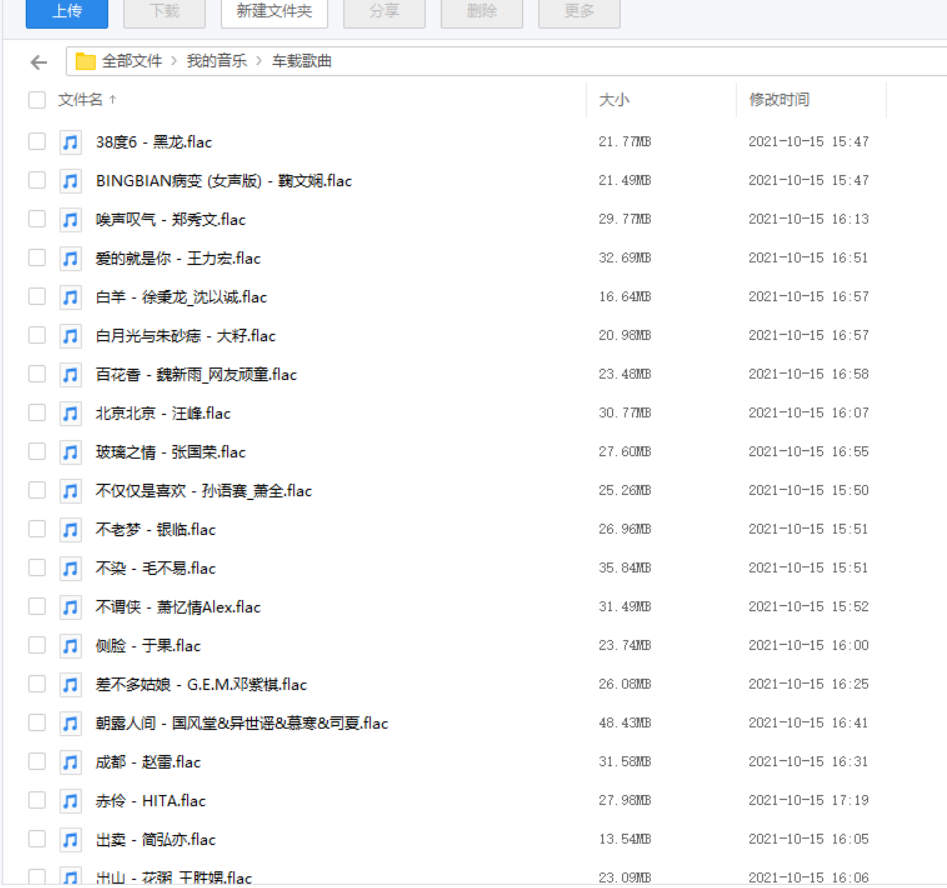The image size is (947, 888).
Task: Click the music icon for 侧脸 - 于果.flac
Action: point(70,645)
